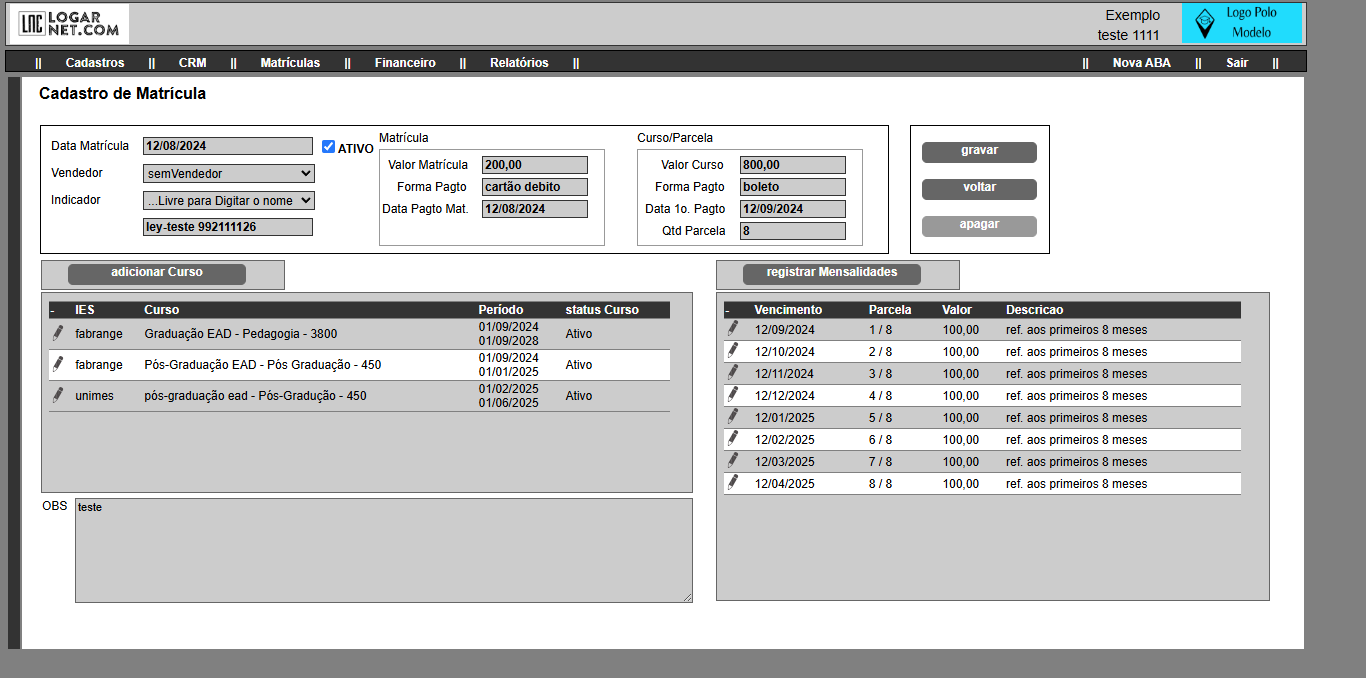Edit installment 2 / 8 pencil icon

pos(733,350)
